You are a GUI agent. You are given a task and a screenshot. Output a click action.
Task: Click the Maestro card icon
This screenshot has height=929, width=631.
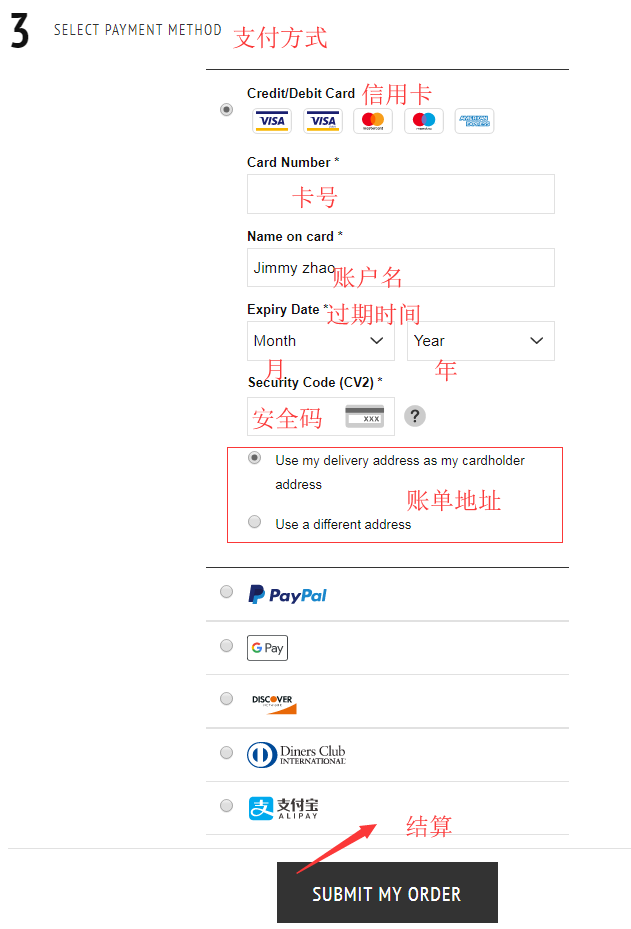(424, 121)
